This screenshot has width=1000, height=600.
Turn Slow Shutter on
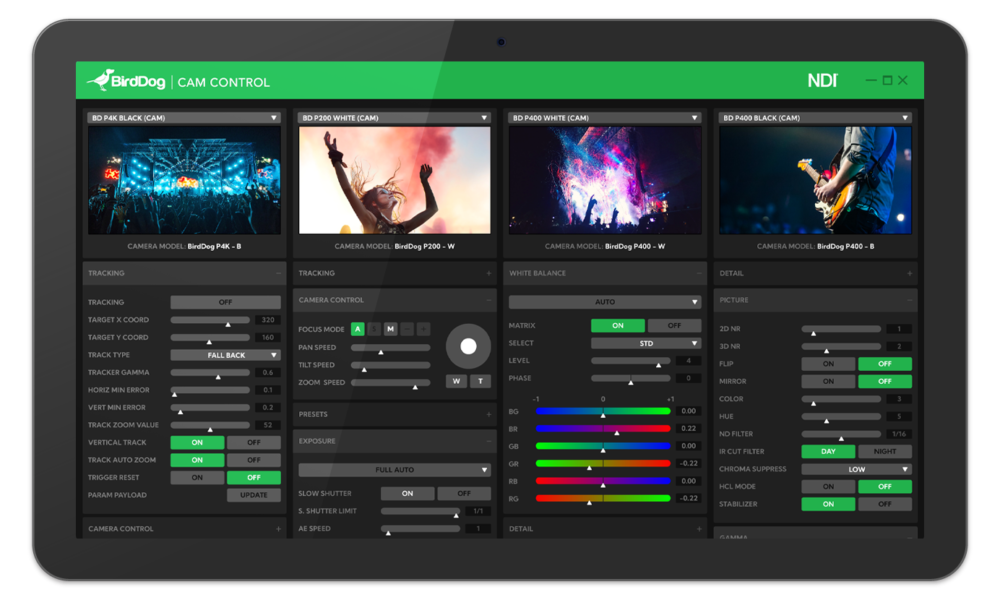407,493
